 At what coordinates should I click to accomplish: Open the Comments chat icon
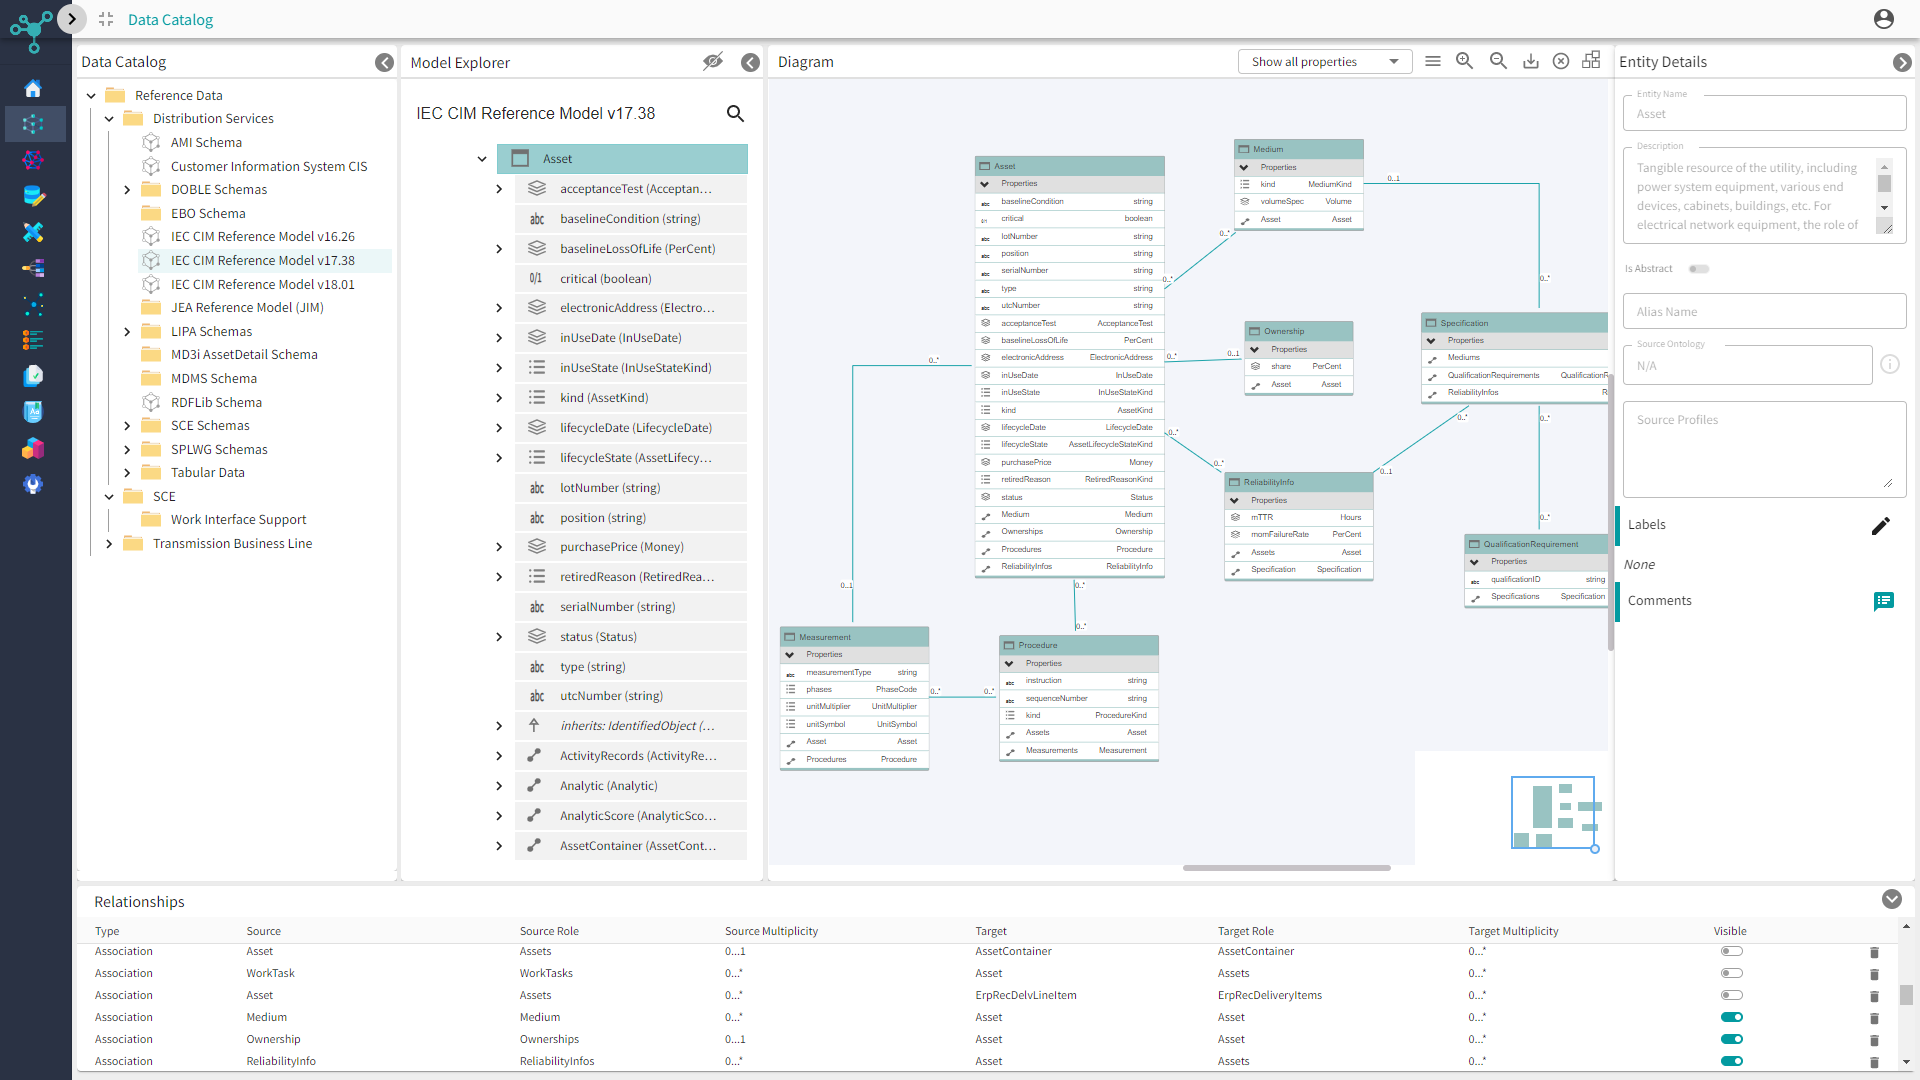(1883, 601)
